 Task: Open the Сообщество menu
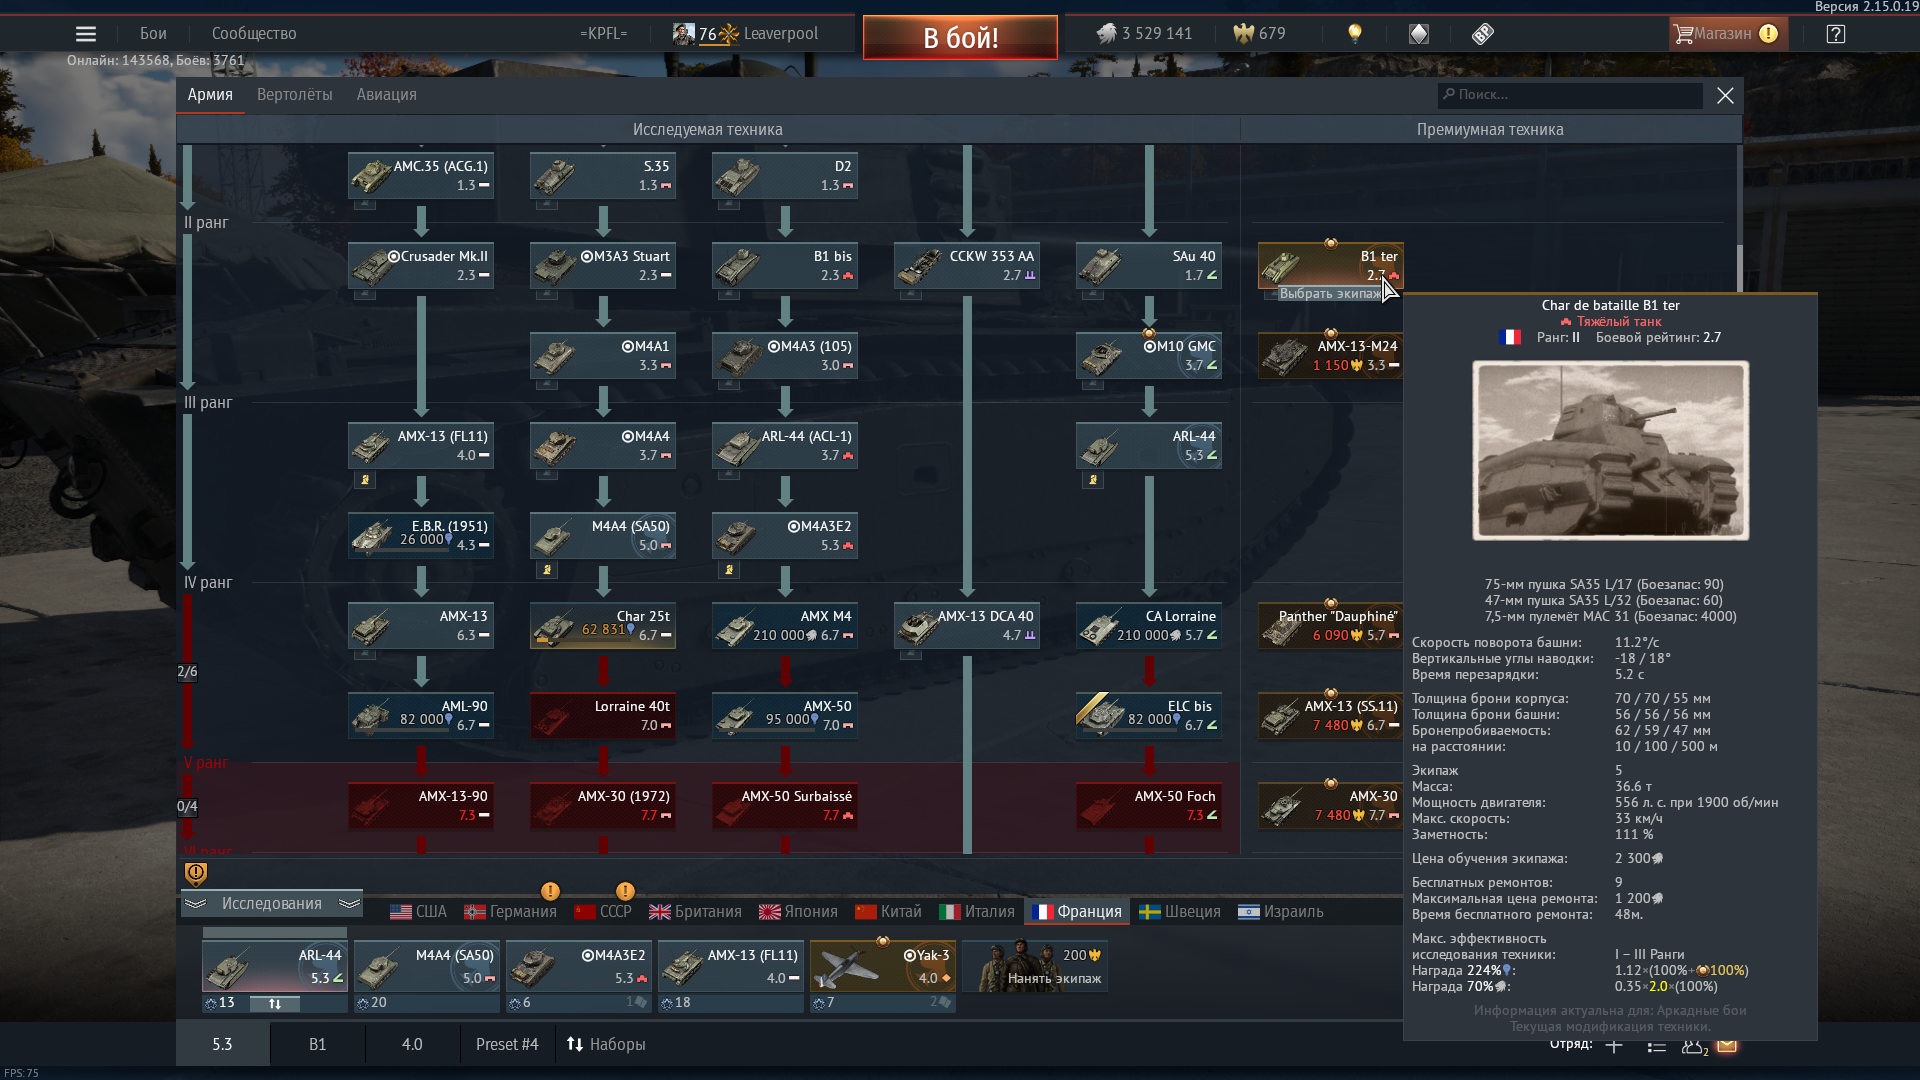tap(254, 34)
